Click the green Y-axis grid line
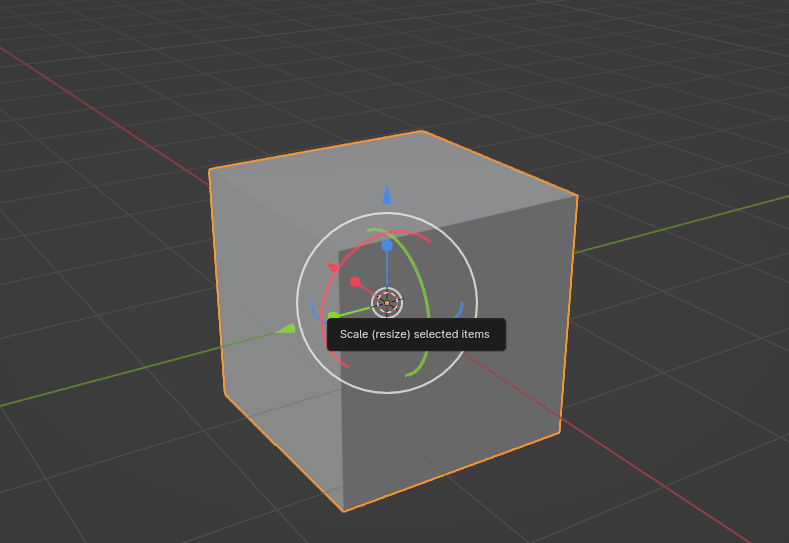Screen dimensions: 789x543 [x=100, y=382]
